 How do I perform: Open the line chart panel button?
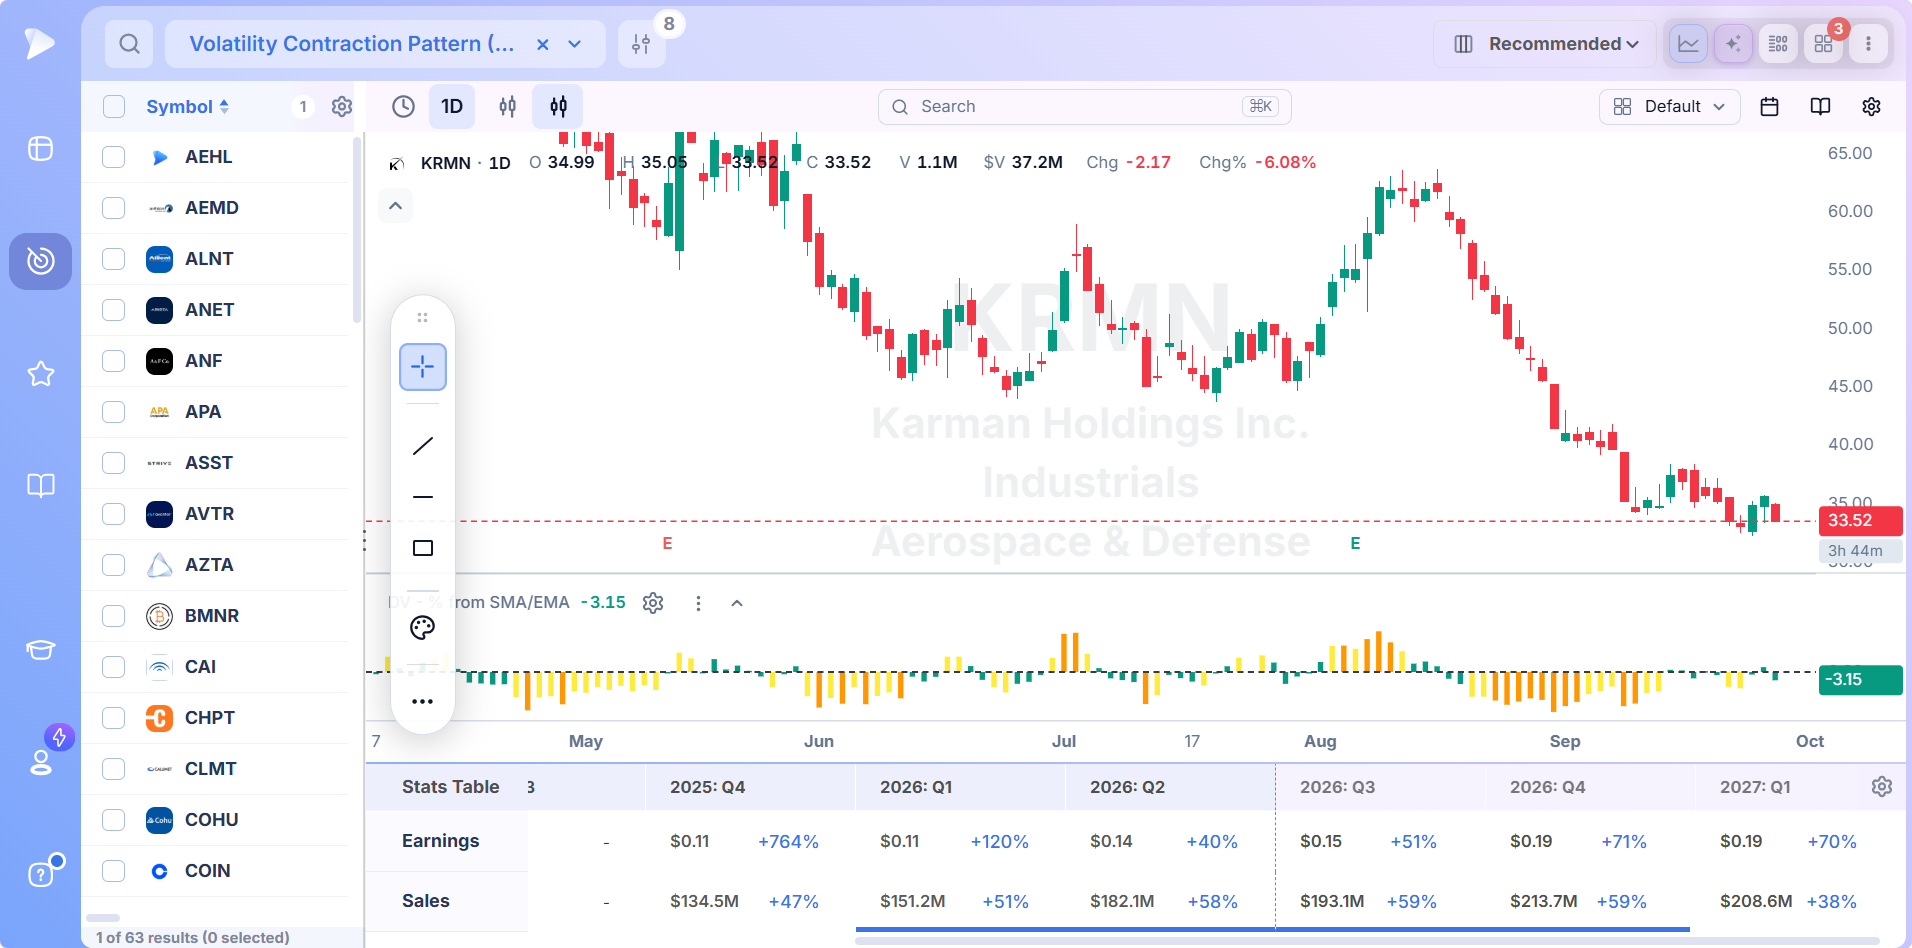pyautogui.click(x=1688, y=44)
